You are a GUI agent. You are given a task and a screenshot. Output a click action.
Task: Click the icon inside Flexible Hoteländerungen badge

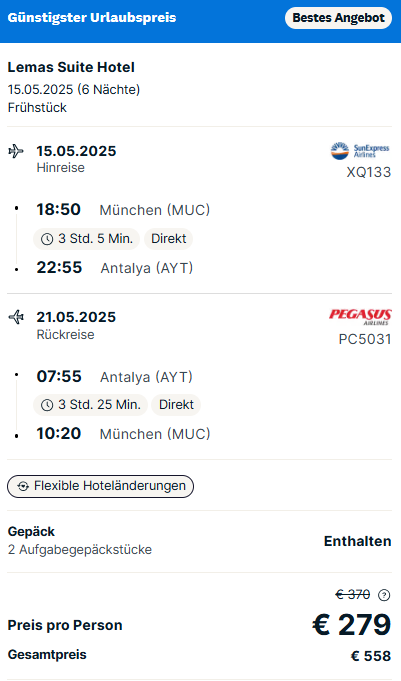[23, 486]
